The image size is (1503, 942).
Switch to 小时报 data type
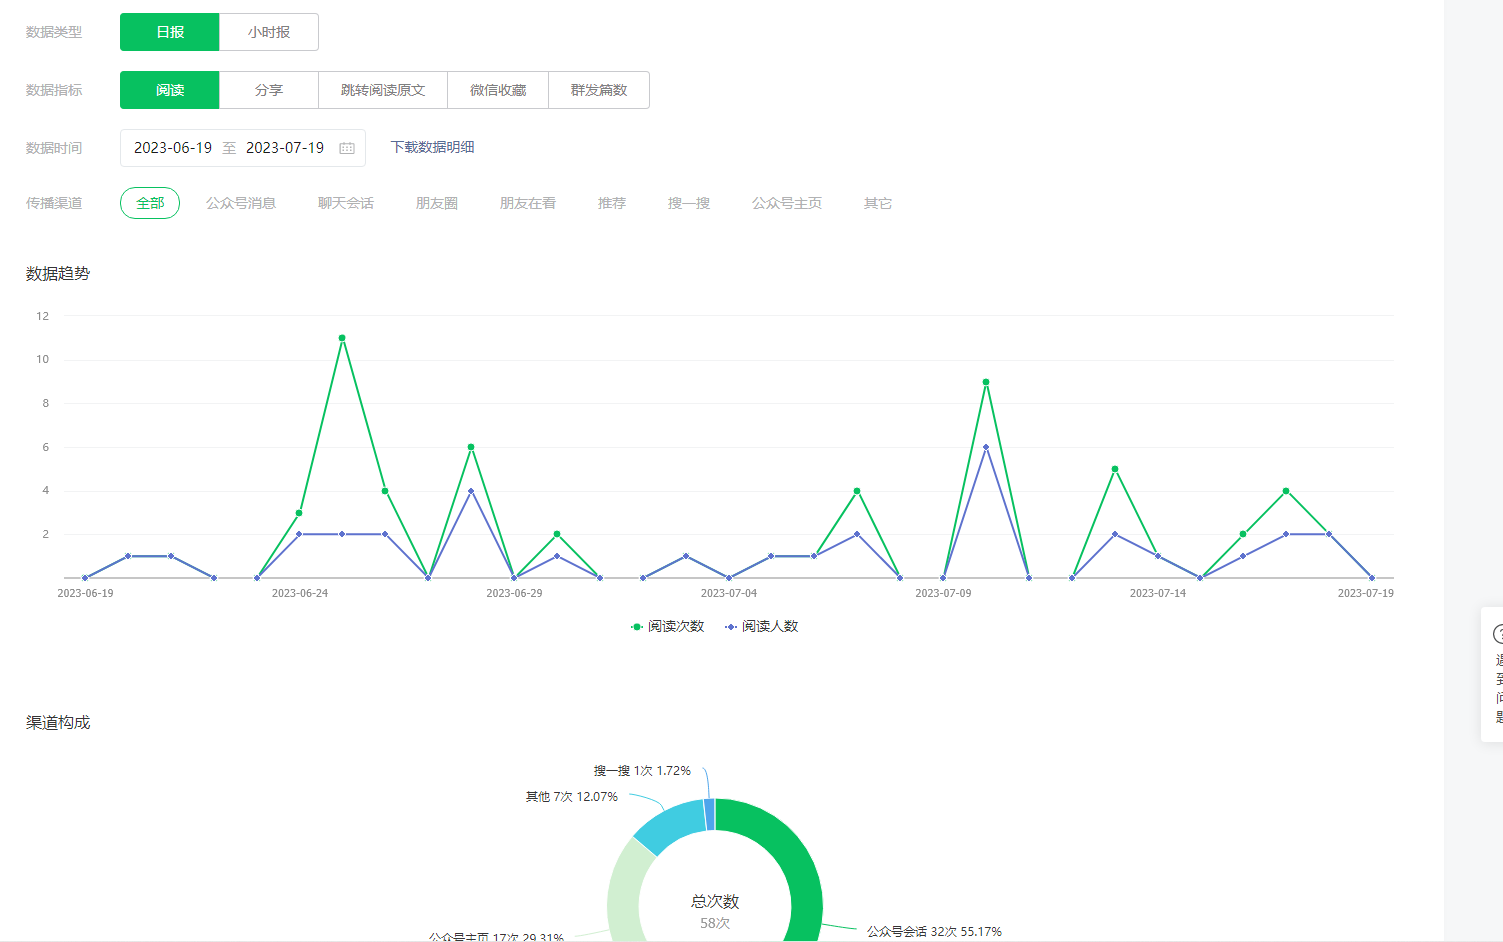(x=269, y=32)
